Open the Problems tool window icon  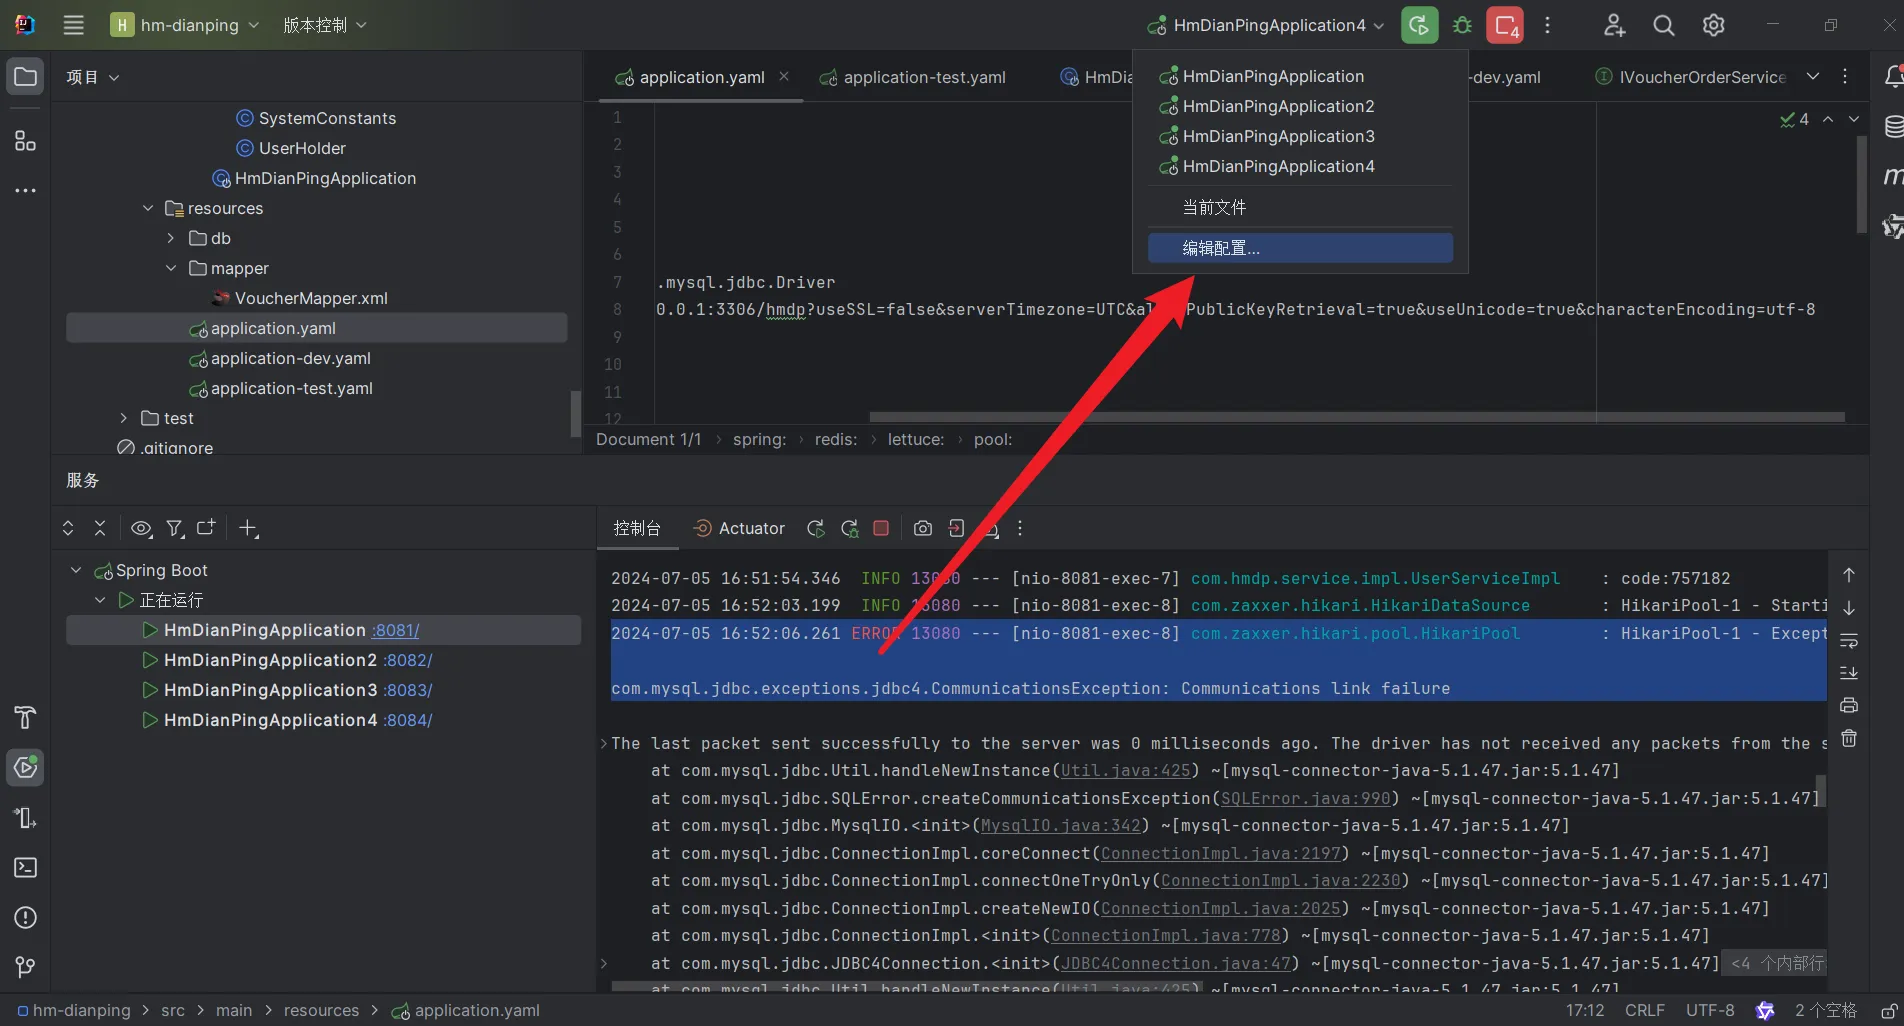(25, 917)
